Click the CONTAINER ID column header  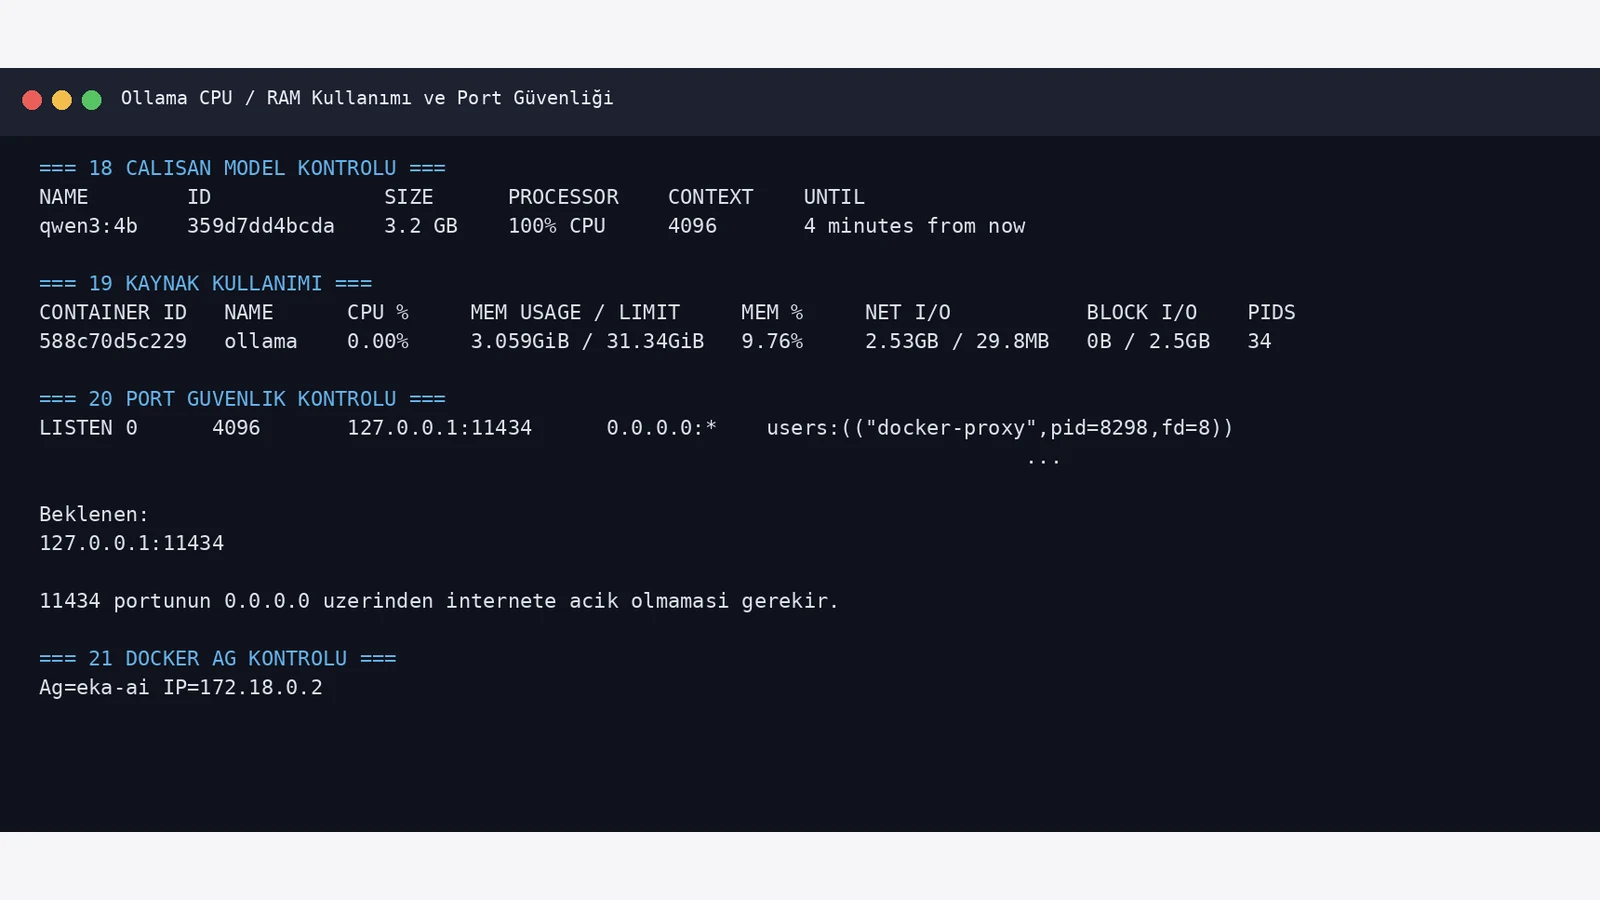pos(113,312)
